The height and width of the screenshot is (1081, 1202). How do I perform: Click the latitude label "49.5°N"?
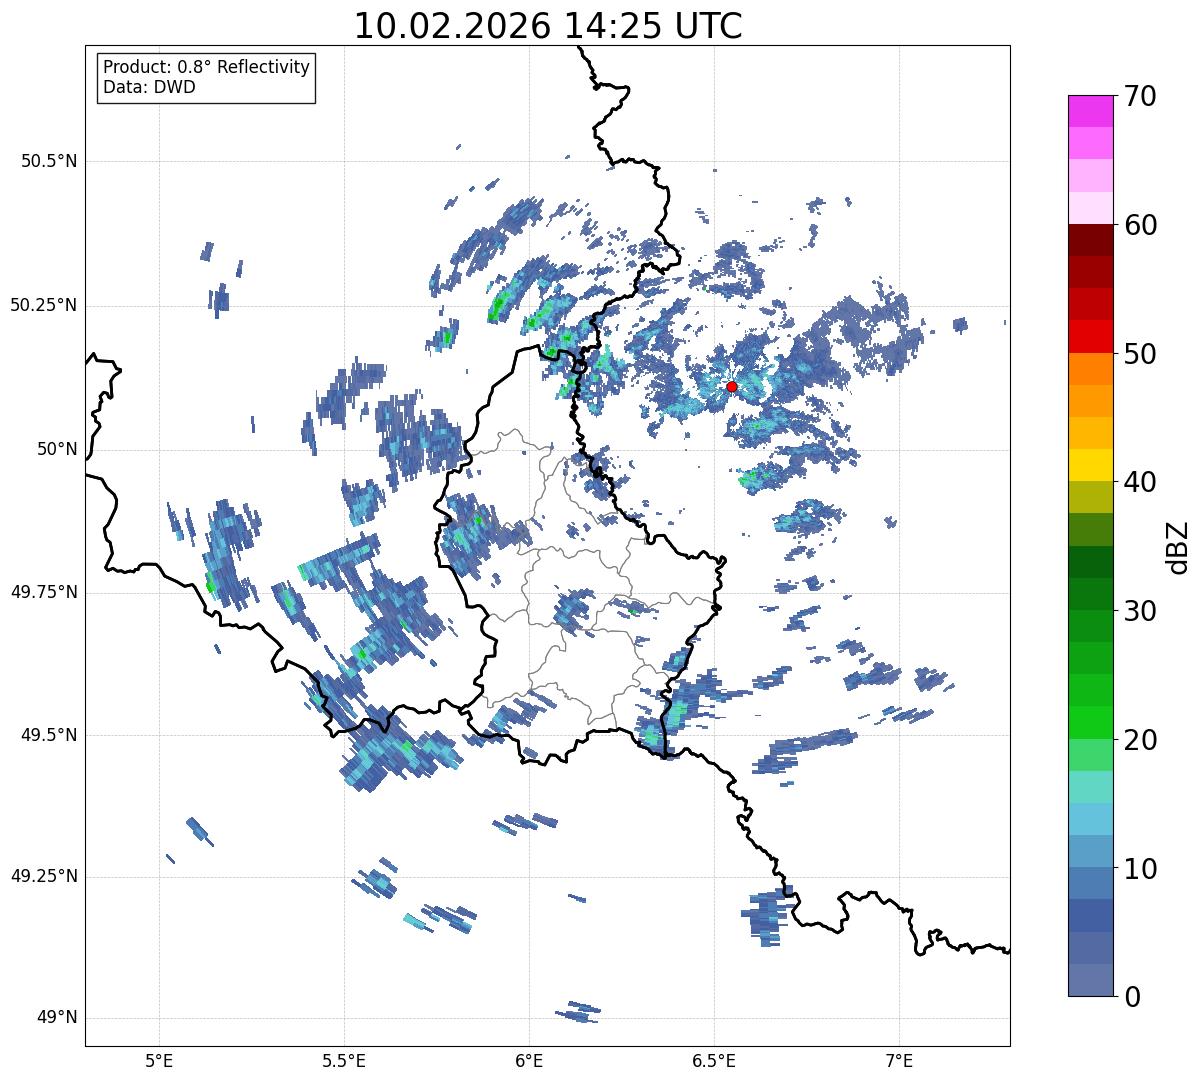coord(49,735)
